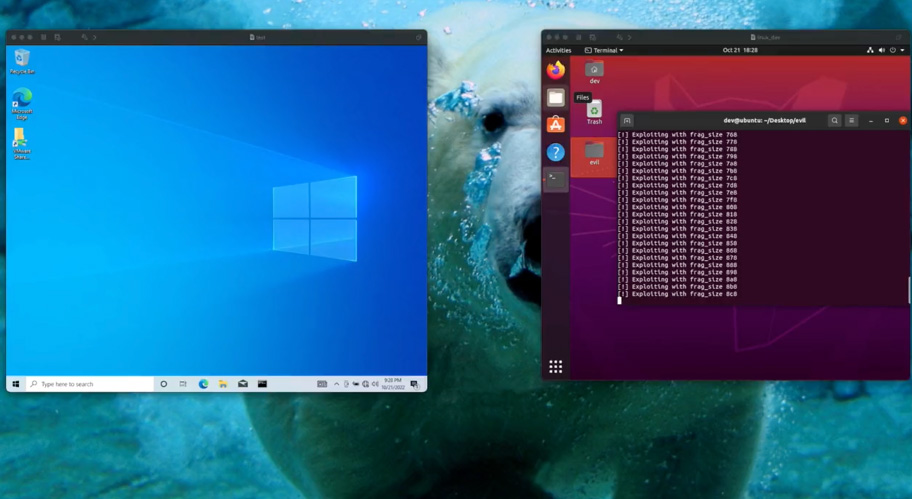Image resolution: width=912 pixels, height=499 pixels.
Task: Open a new tab in the terminal window
Action: 627,120
